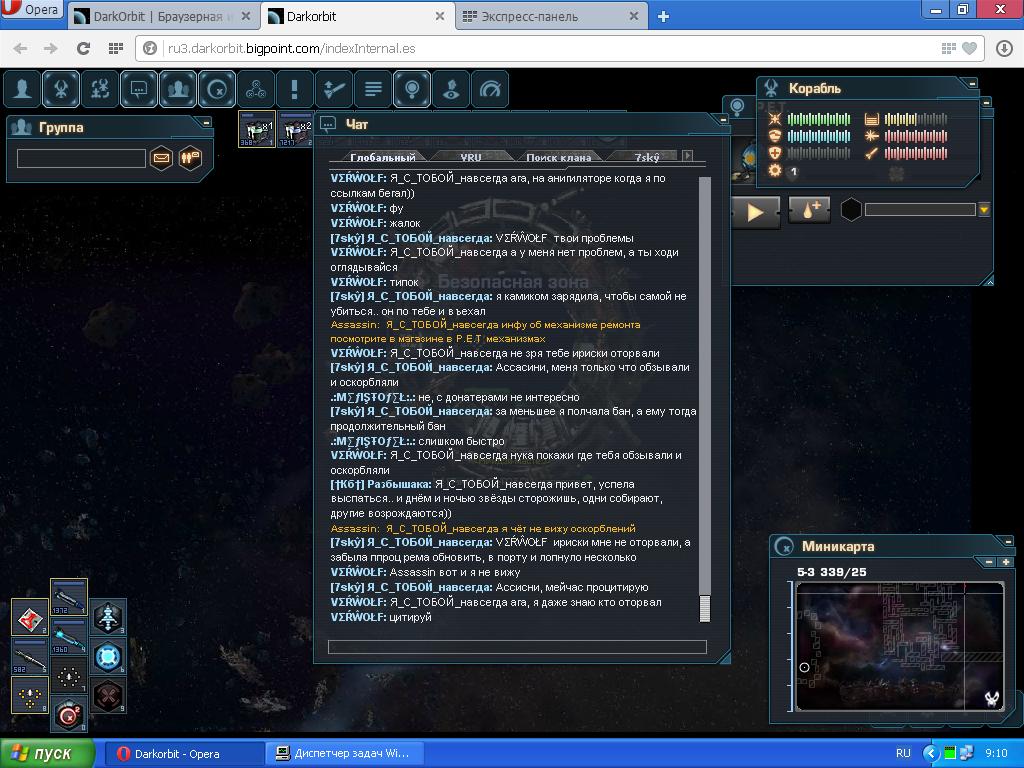Activate the ship ability in slot 3
Screen dimensions: 1024x768
[x=108, y=617]
